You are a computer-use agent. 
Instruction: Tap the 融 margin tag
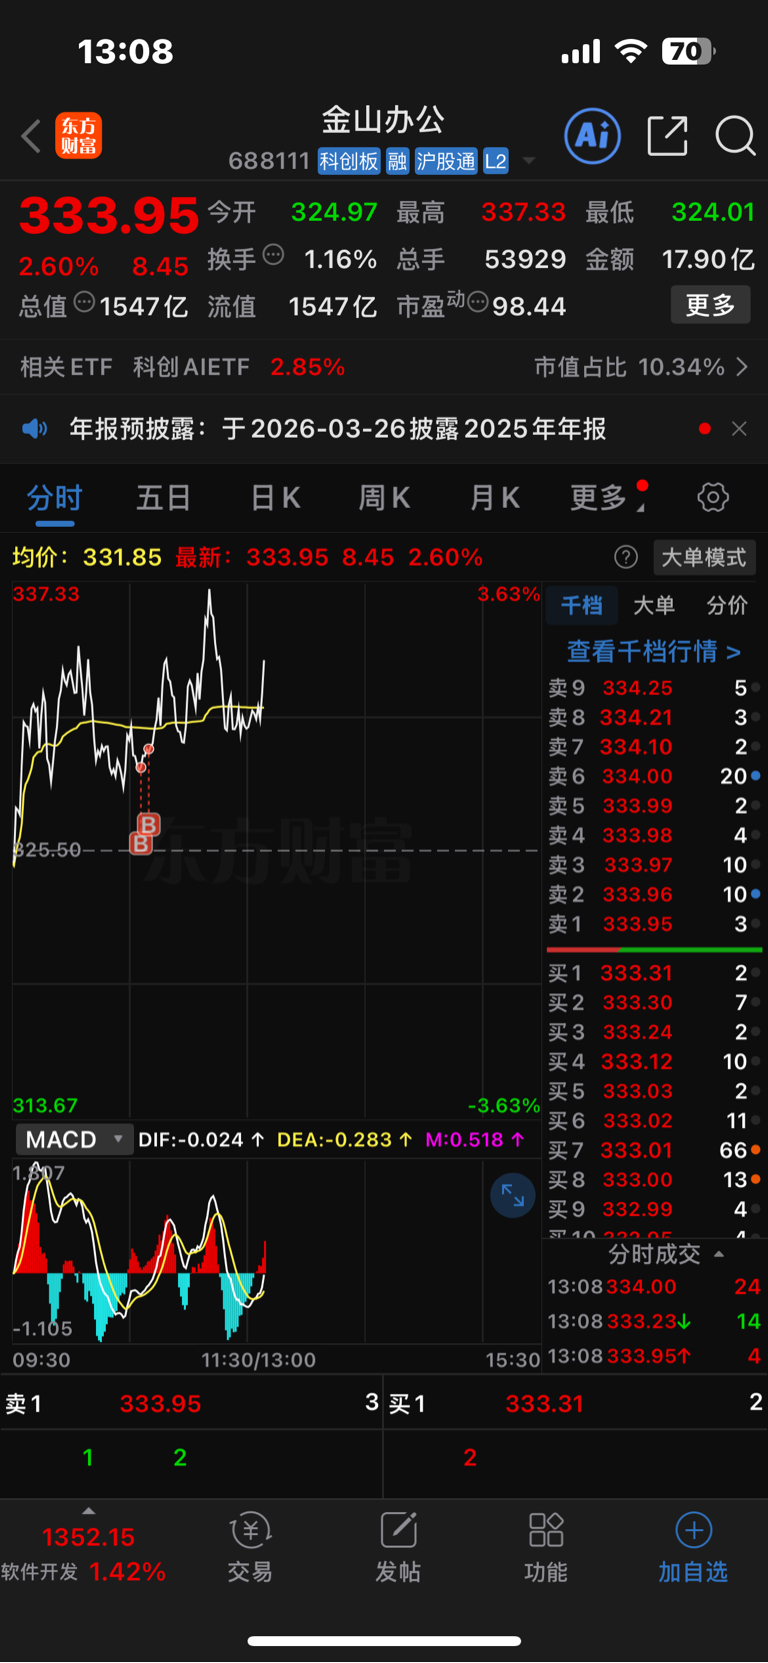pyautogui.click(x=397, y=161)
